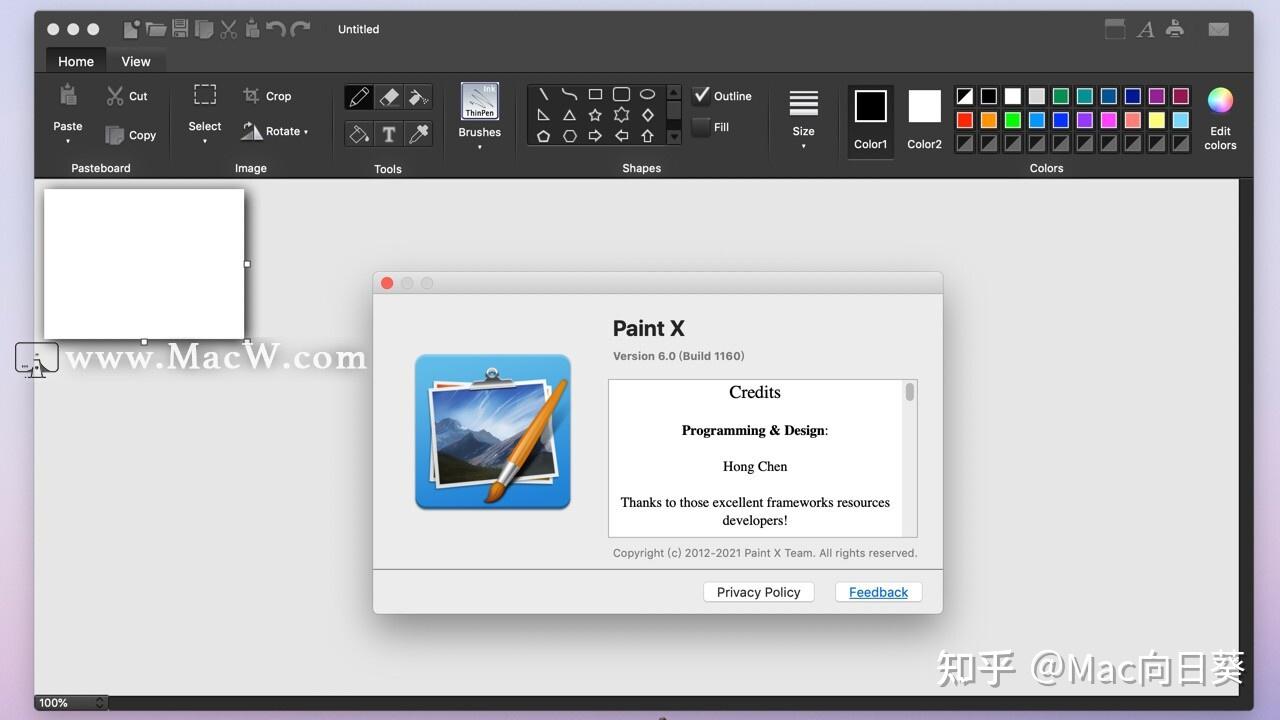This screenshot has height=720, width=1280.
Task: Toggle the Fill option for shapes
Action: pos(701,127)
